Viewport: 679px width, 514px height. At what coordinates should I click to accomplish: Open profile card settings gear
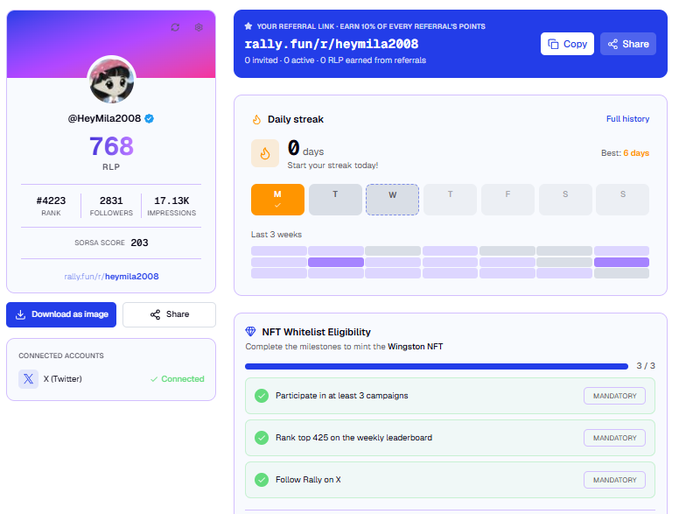pyautogui.click(x=198, y=27)
